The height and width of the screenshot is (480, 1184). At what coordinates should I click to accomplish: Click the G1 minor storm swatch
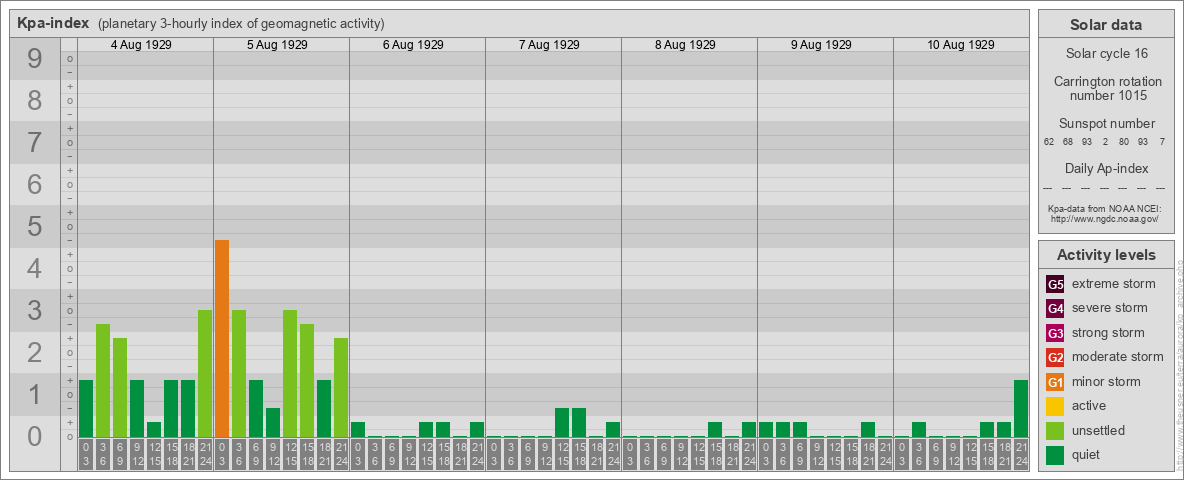coord(1055,382)
